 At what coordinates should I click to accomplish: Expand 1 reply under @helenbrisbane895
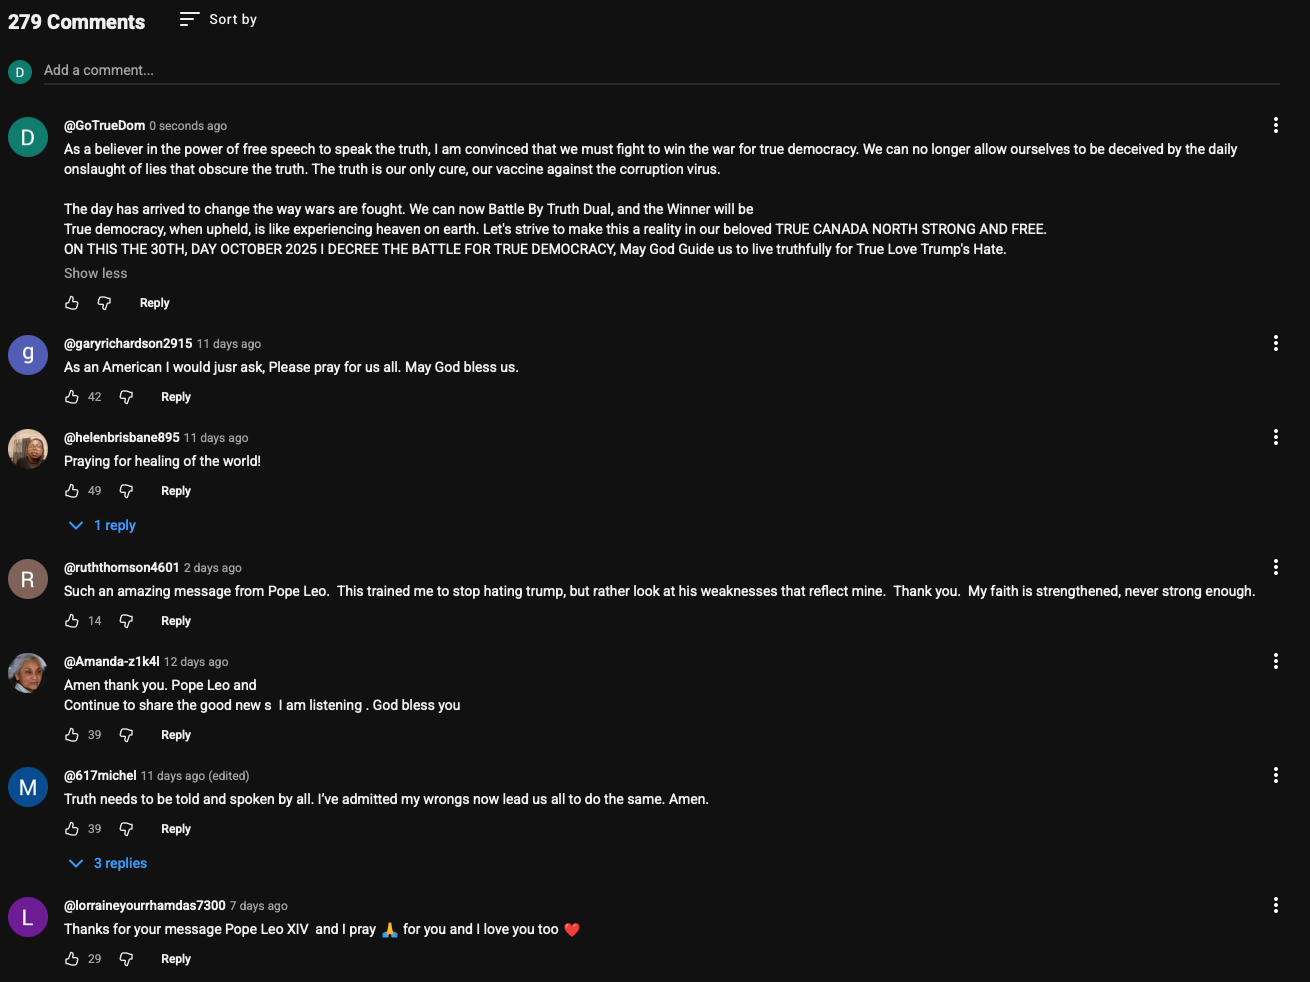[x=103, y=525]
